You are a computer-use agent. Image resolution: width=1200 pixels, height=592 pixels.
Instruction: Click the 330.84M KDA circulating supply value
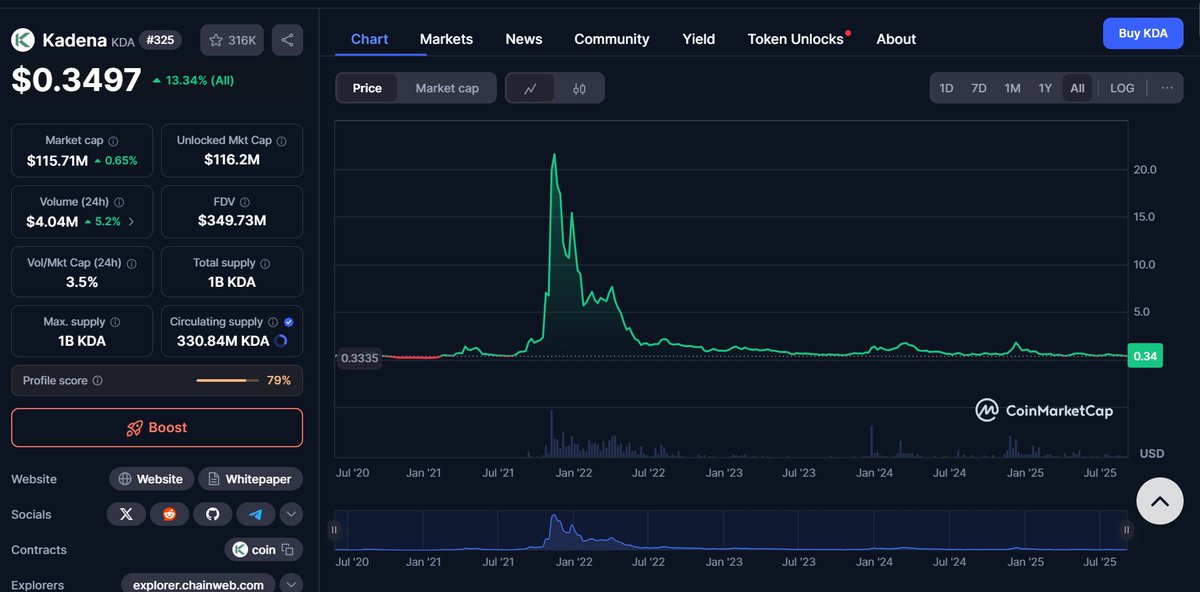[223, 341]
